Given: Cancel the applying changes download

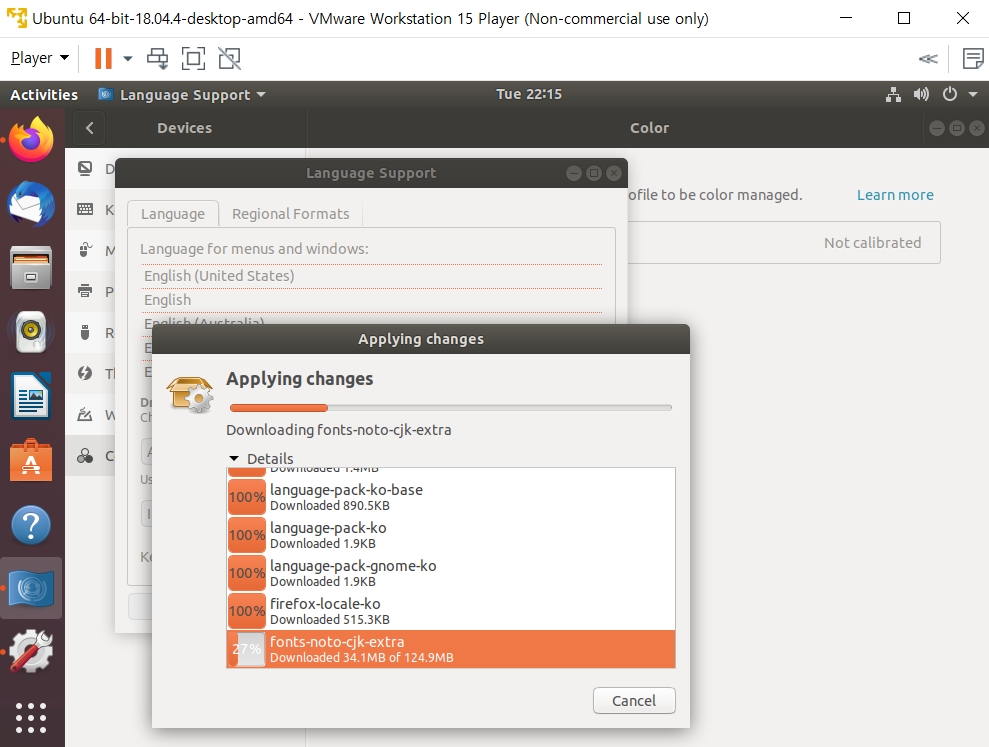Looking at the screenshot, I should (634, 700).
